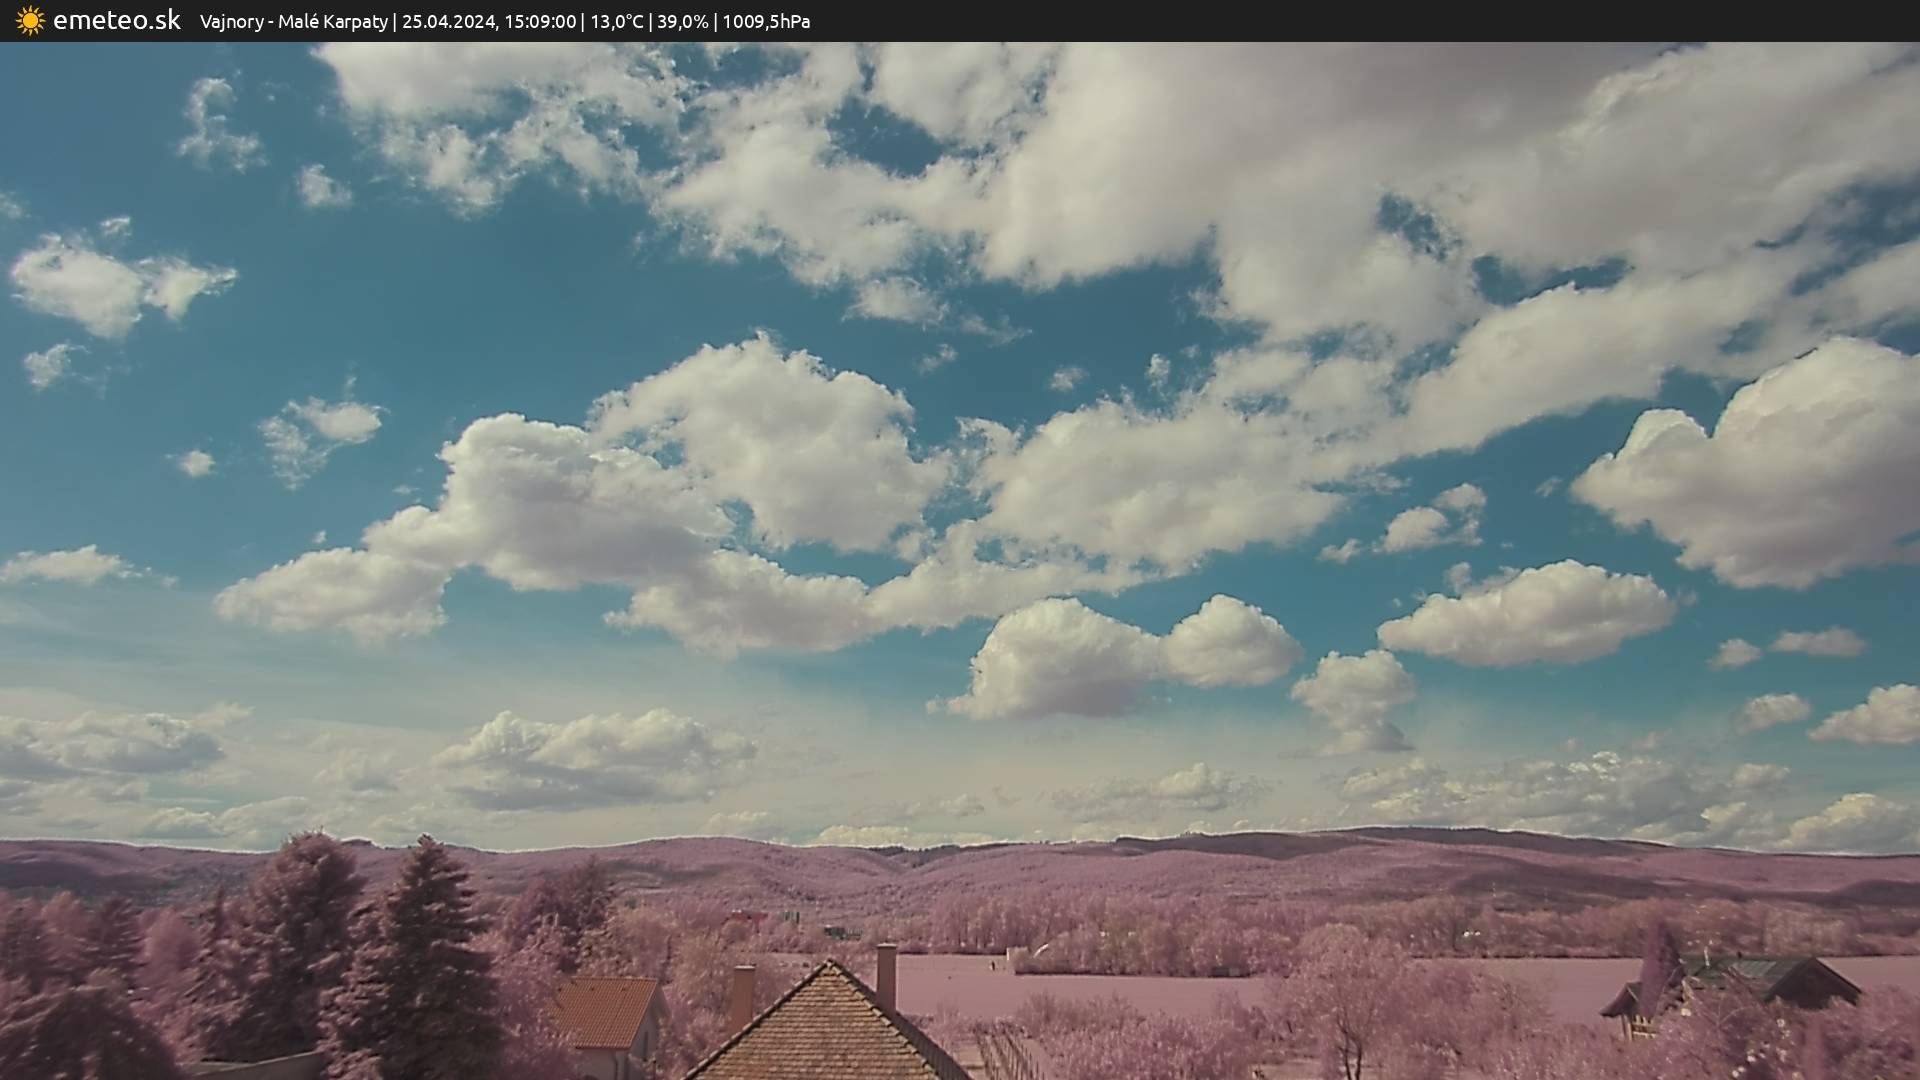The width and height of the screenshot is (1920, 1080).
Task: Click the 13,0°C temperature reading
Action: (616, 22)
